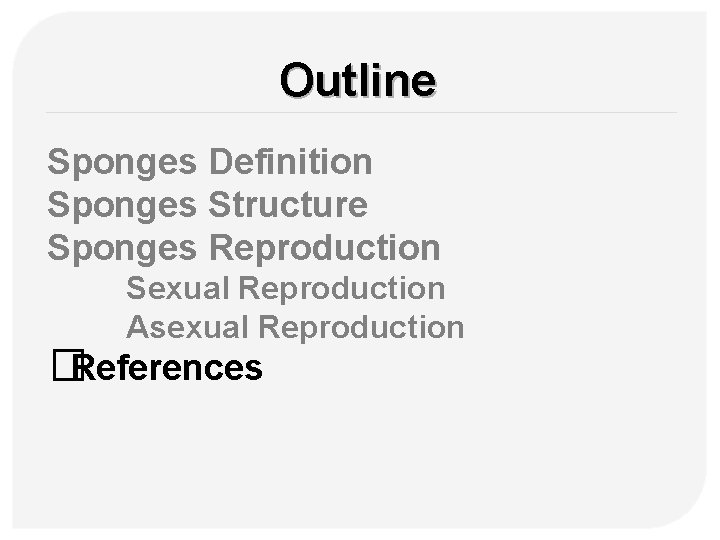Click the empty slide area below References
This screenshot has width=720, height=540.
tap(360, 450)
